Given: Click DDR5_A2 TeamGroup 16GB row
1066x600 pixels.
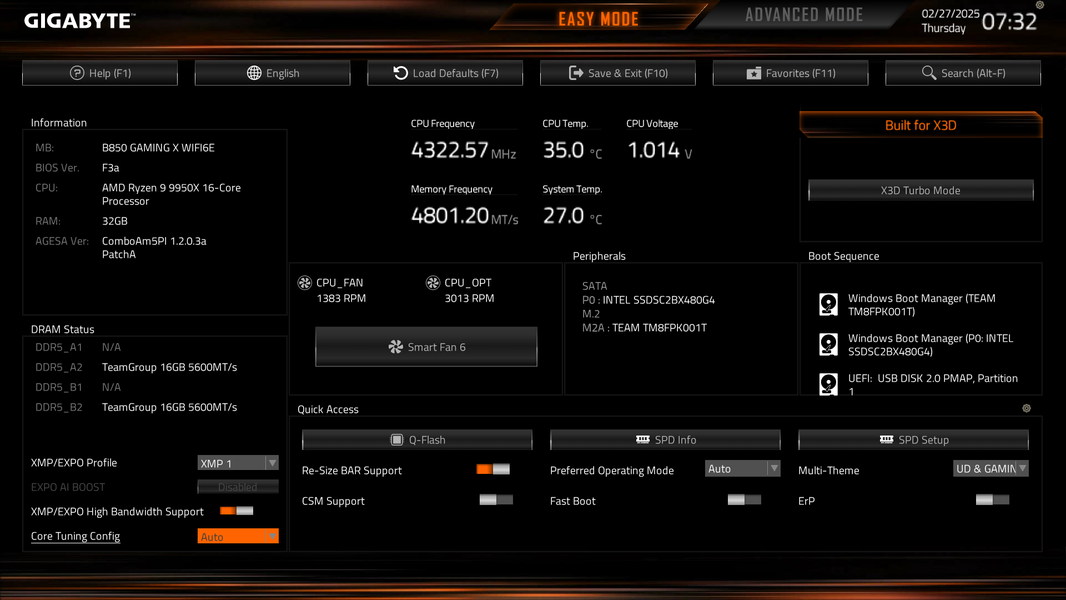Looking at the screenshot, I should click(x=136, y=367).
